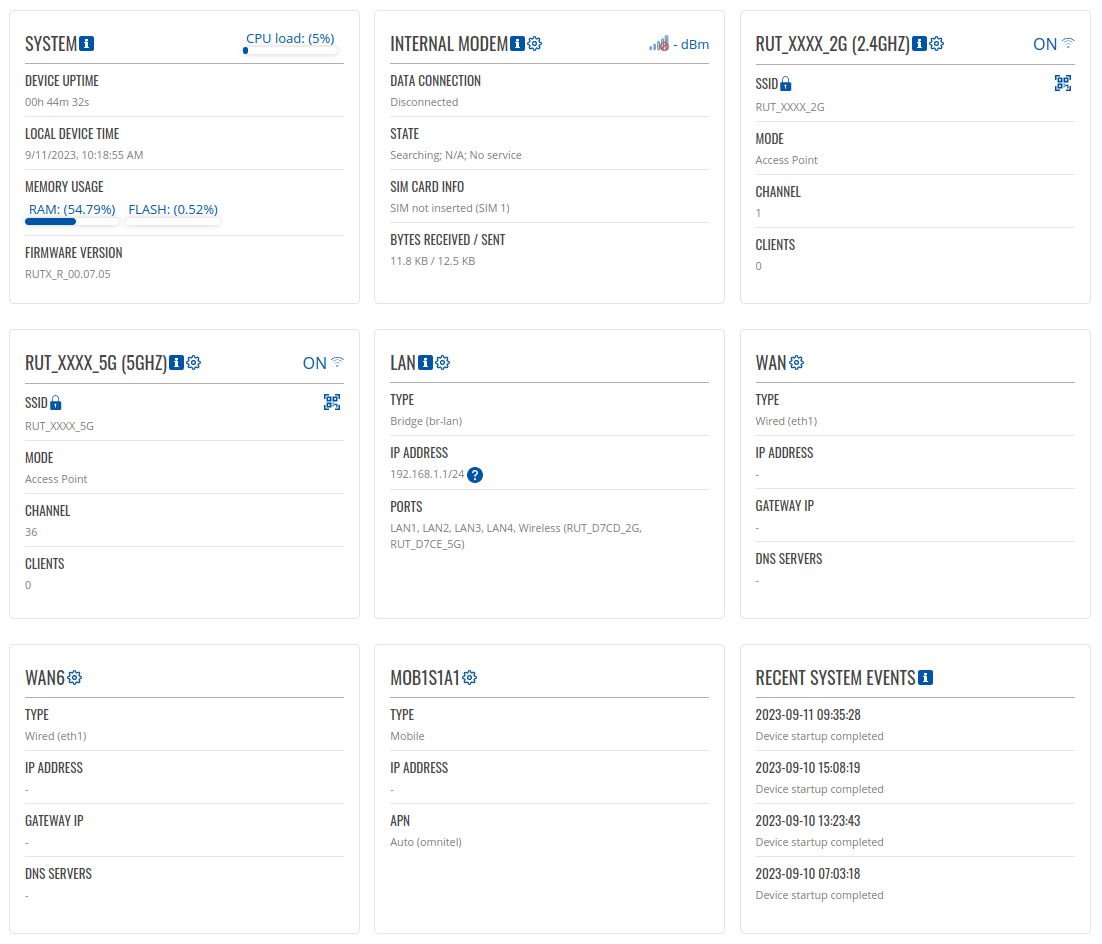Click the System info icon
The image size is (1102, 944).
click(87, 44)
